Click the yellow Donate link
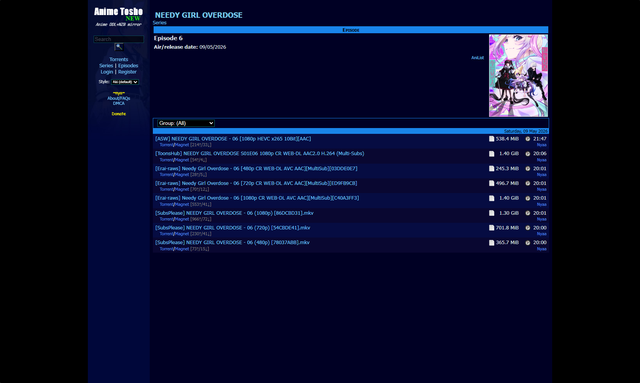The height and width of the screenshot is (383, 640). (x=118, y=114)
